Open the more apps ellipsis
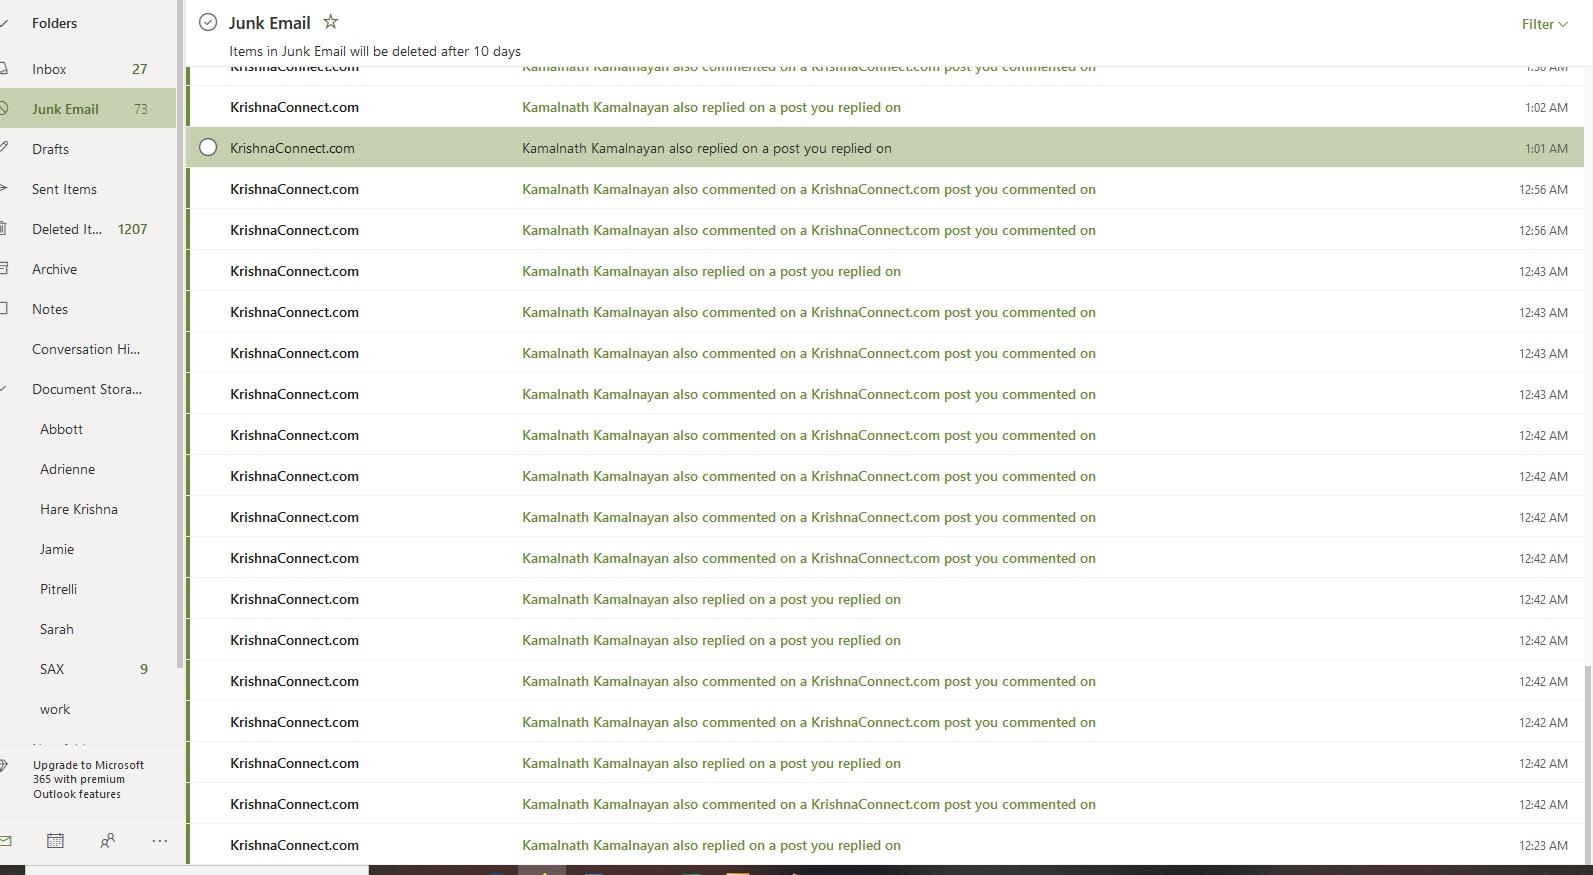This screenshot has height=875, width=1593. point(159,841)
